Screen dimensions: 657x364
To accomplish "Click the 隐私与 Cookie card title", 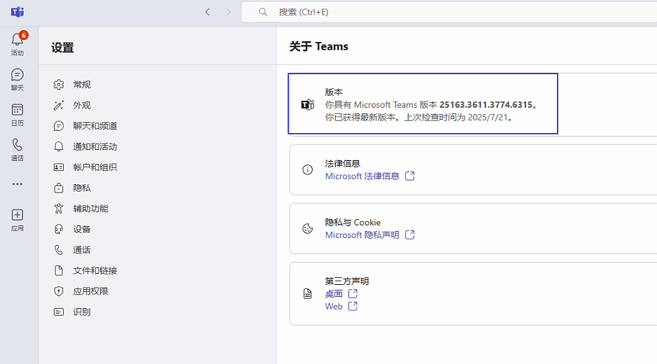I will 353,222.
